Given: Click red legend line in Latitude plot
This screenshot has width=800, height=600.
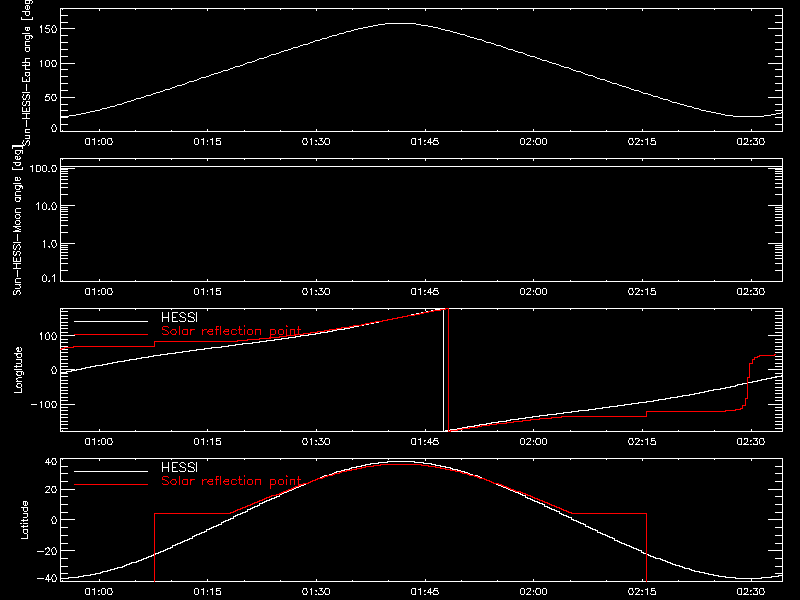Looking at the screenshot, I should pos(111,485).
